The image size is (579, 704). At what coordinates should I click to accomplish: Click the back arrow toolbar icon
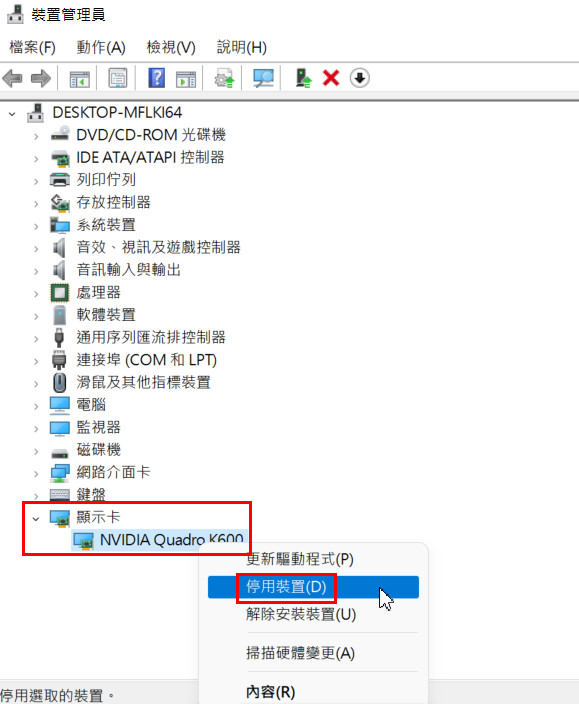[13, 79]
